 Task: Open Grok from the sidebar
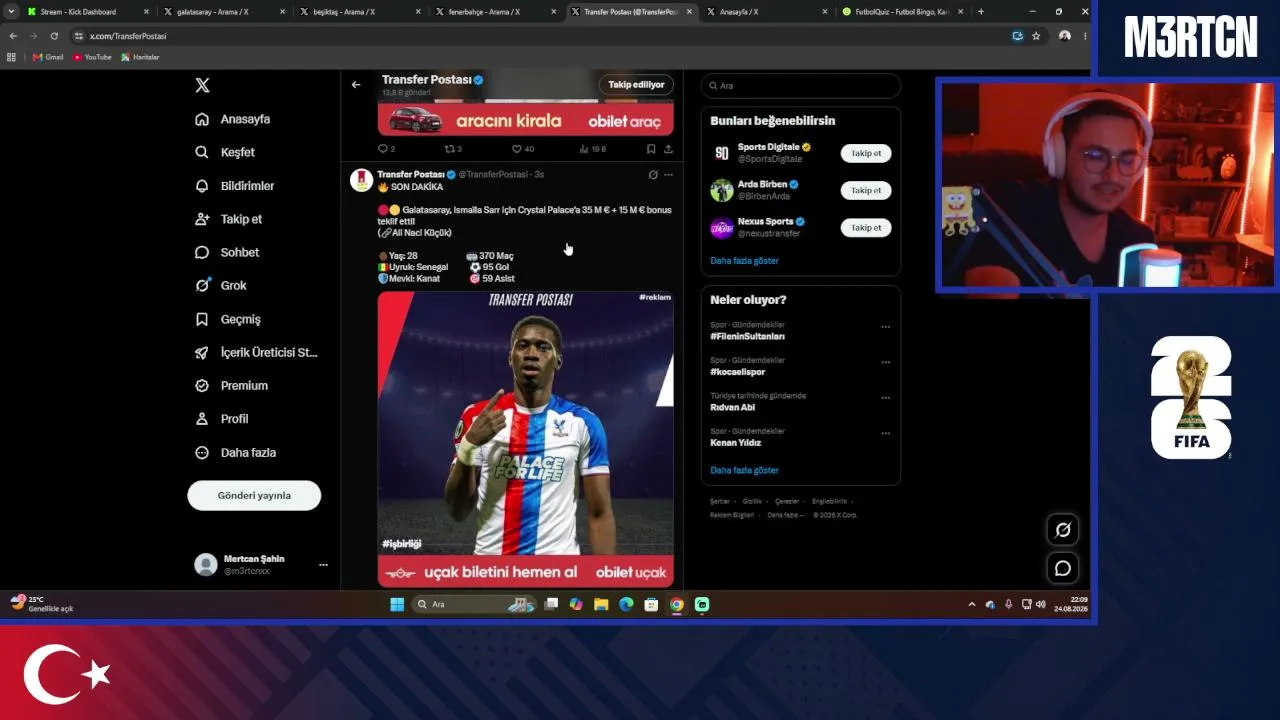[221, 285]
